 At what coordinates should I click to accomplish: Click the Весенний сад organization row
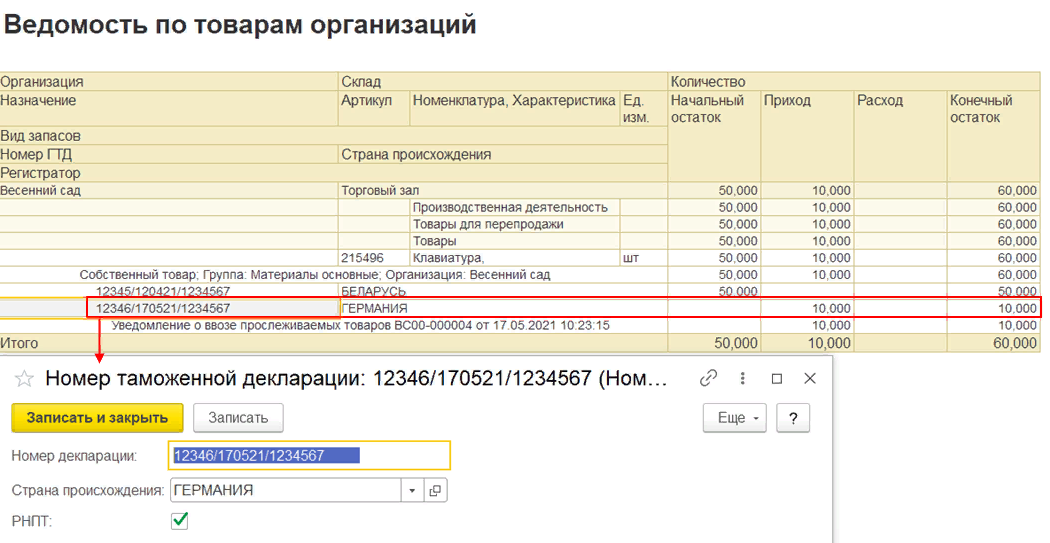point(41,190)
